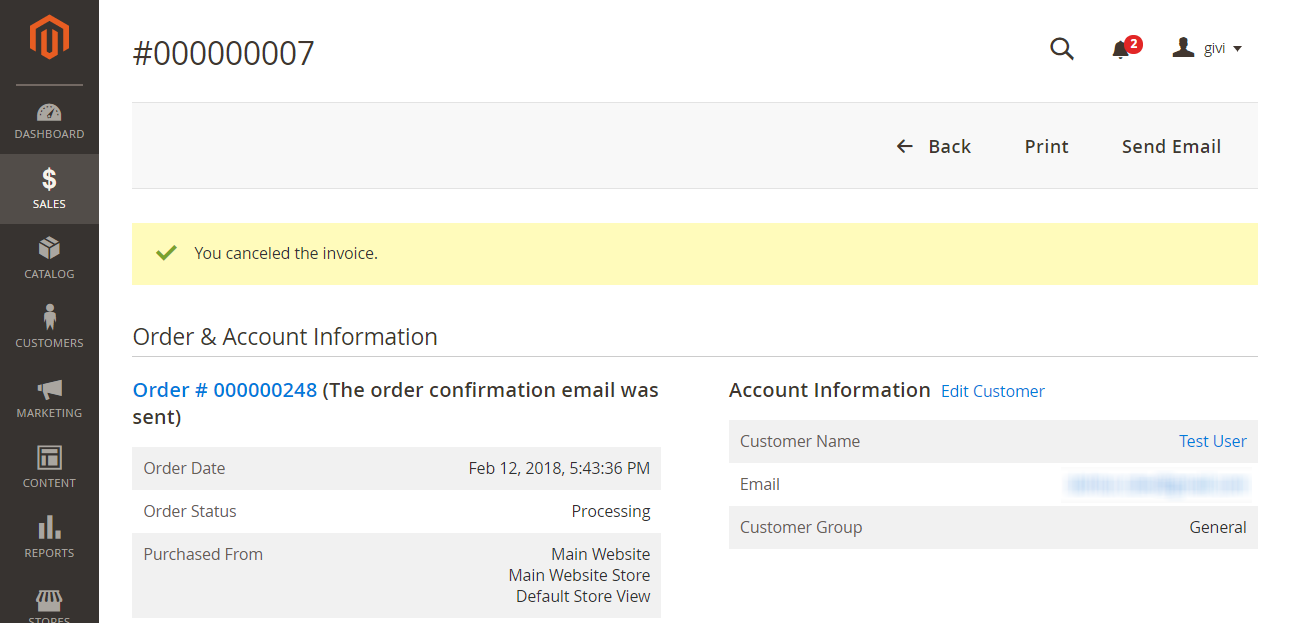Viewport: 1292px width, 623px height.
Task: Open the Catalog box icon
Action: tap(49, 248)
